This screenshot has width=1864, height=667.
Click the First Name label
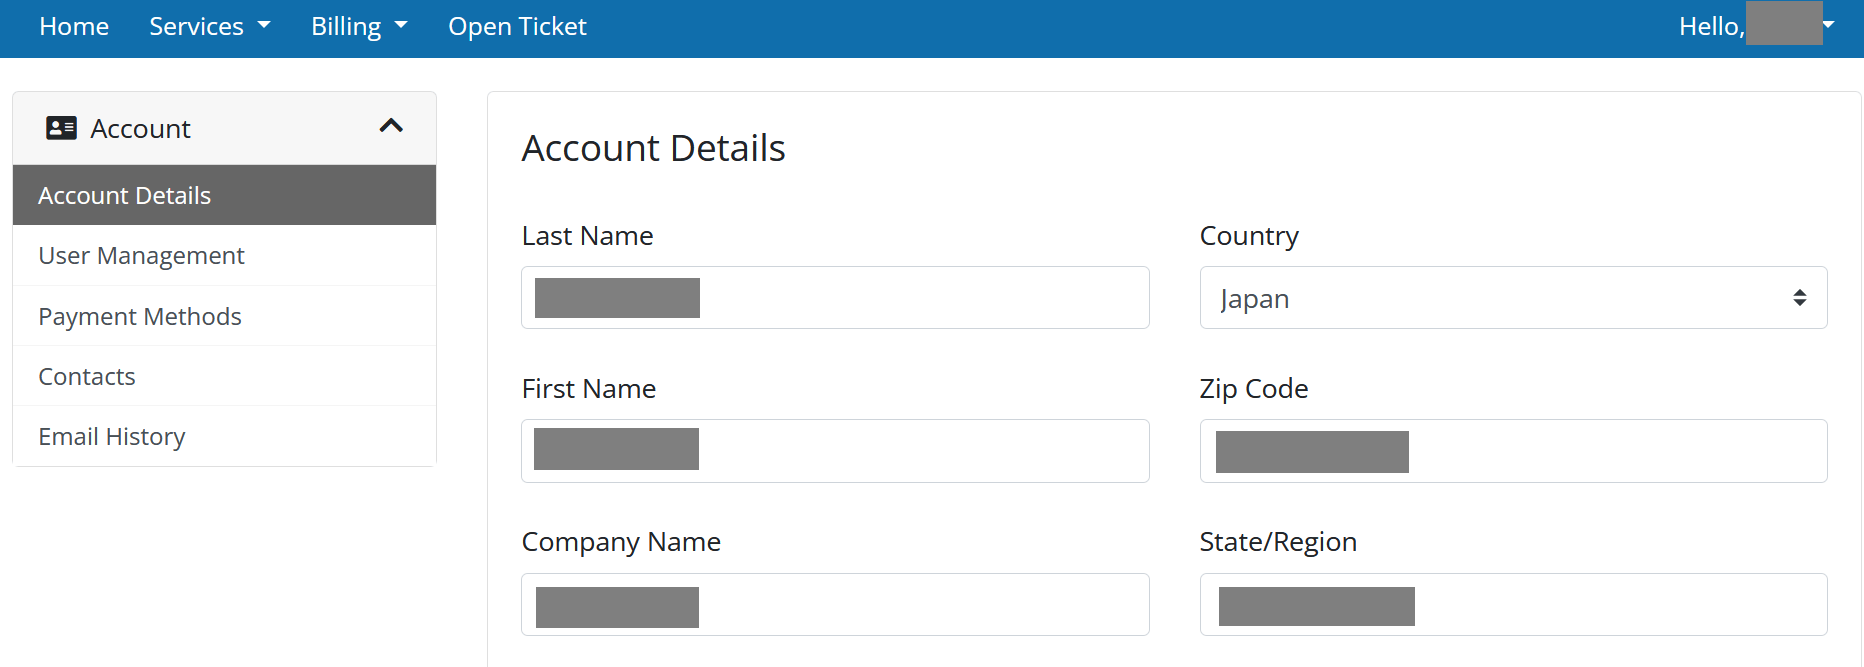click(589, 389)
